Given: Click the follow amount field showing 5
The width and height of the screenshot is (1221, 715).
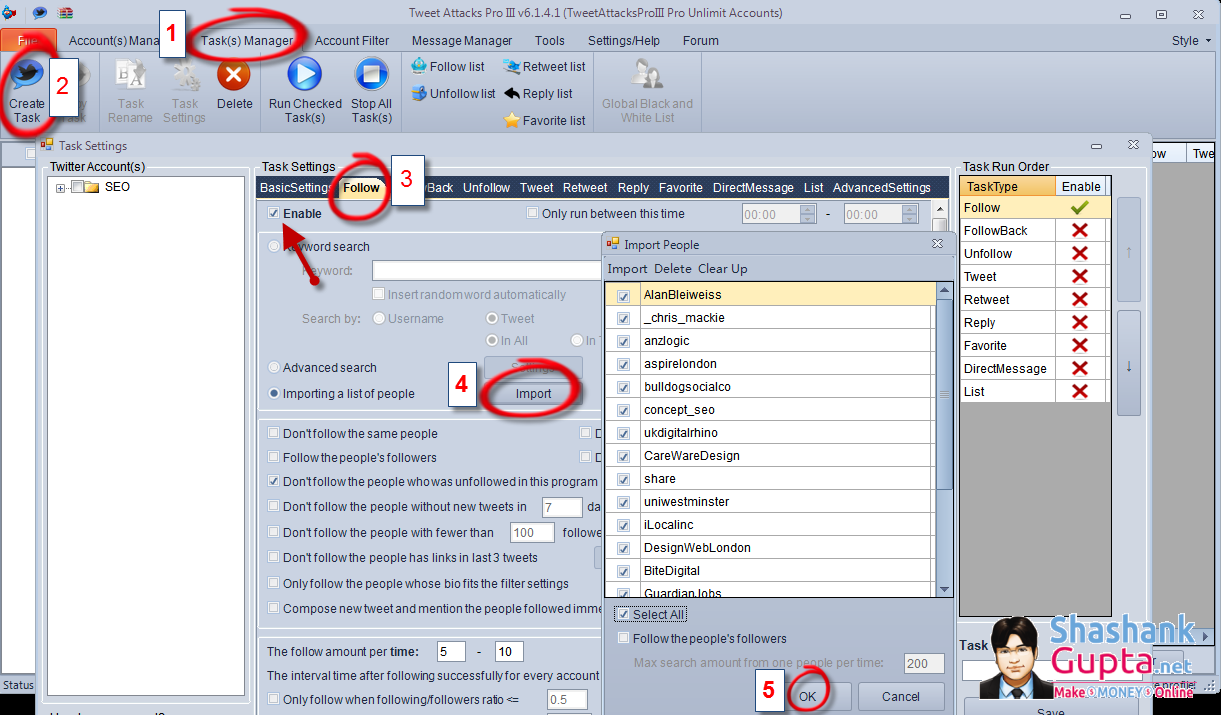Looking at the screenshot, I should click(x=451, y=652).
